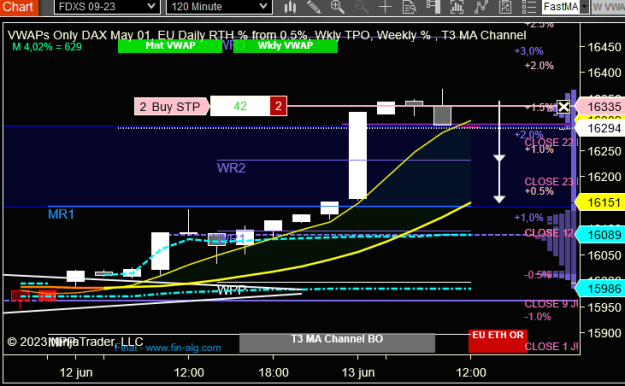Click the red EU ETH OR button
Viewport: 625px width, 386px height.
tap(497, 341)
